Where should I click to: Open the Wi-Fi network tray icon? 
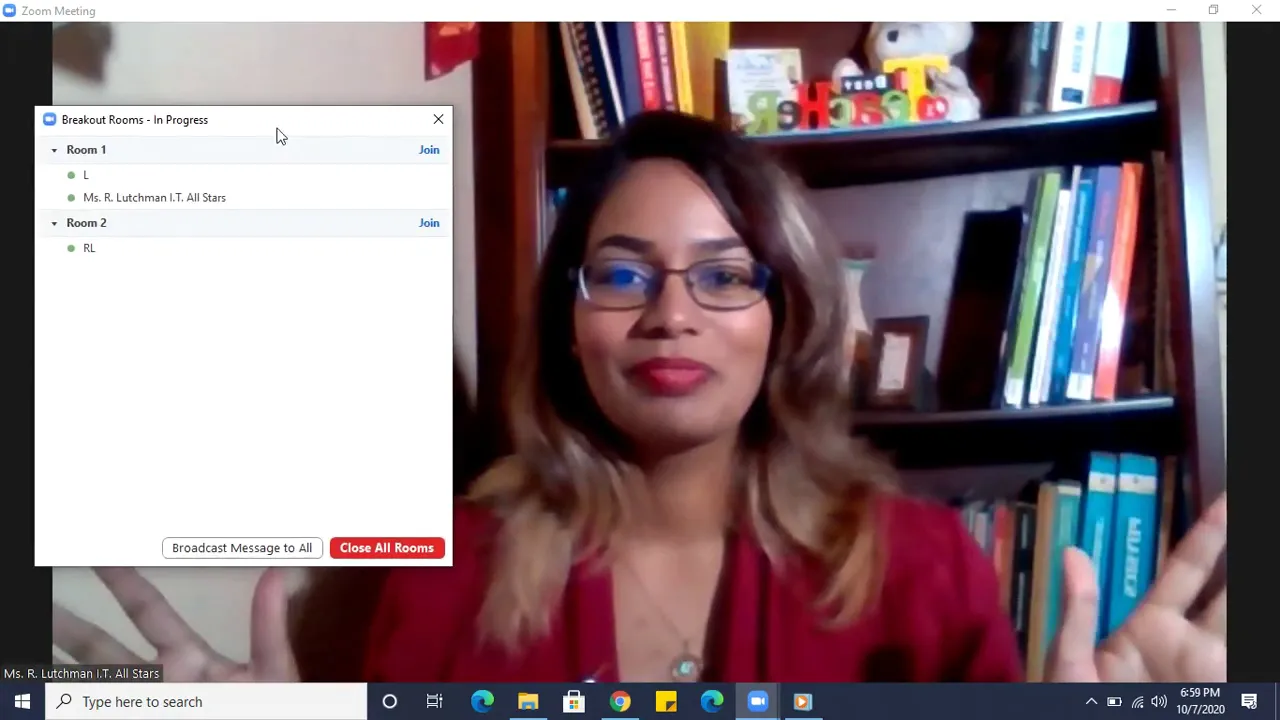tap(1138, 702)
